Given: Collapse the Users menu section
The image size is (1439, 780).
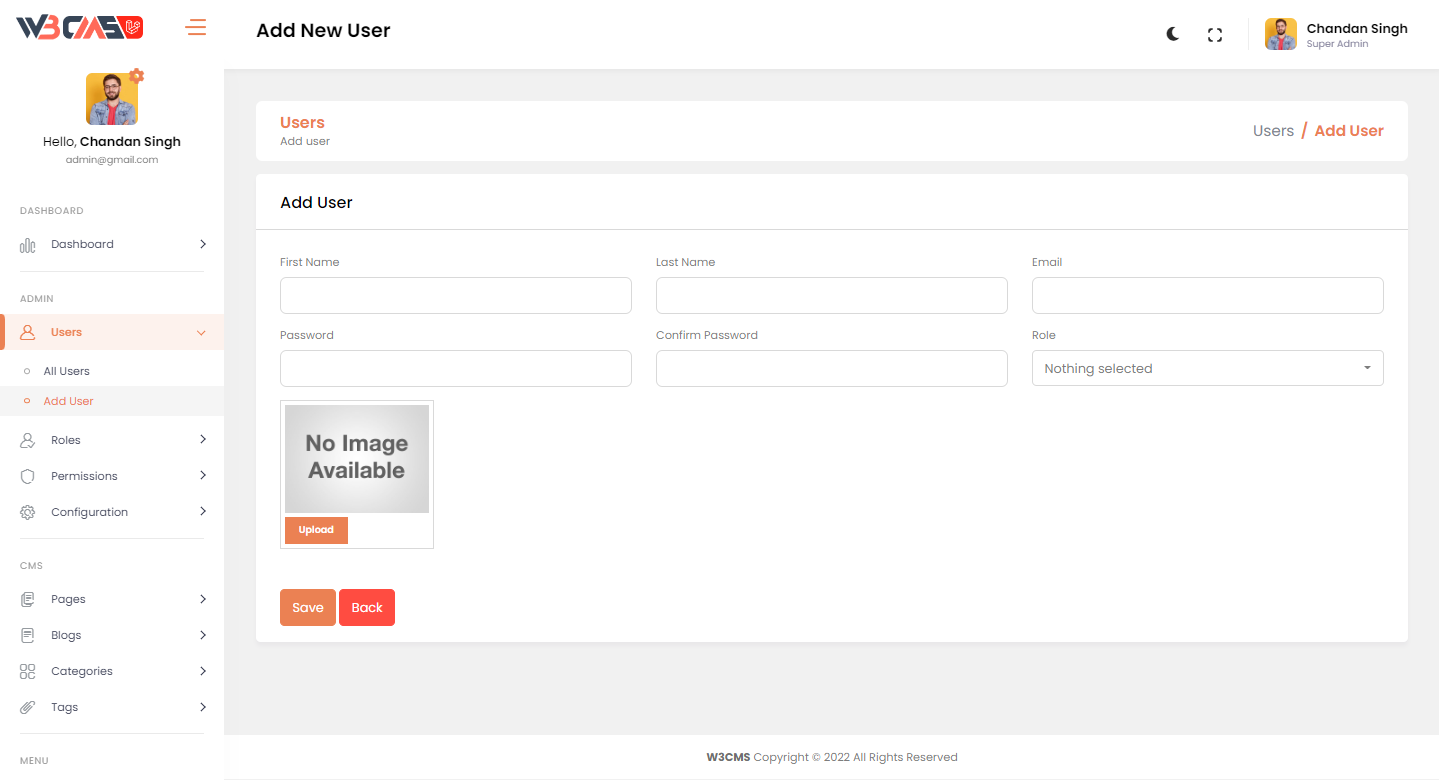Looking at the screenshot, I should click(201, 332).
